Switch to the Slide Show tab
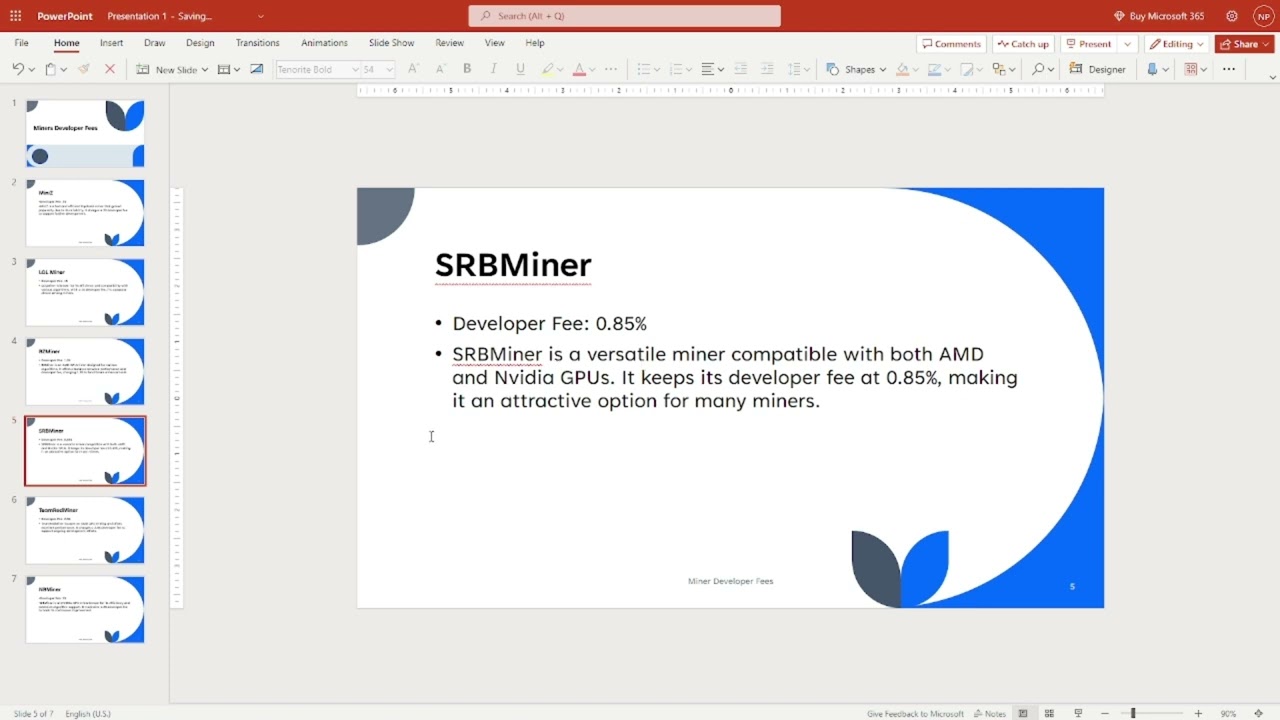 (391, 43)
